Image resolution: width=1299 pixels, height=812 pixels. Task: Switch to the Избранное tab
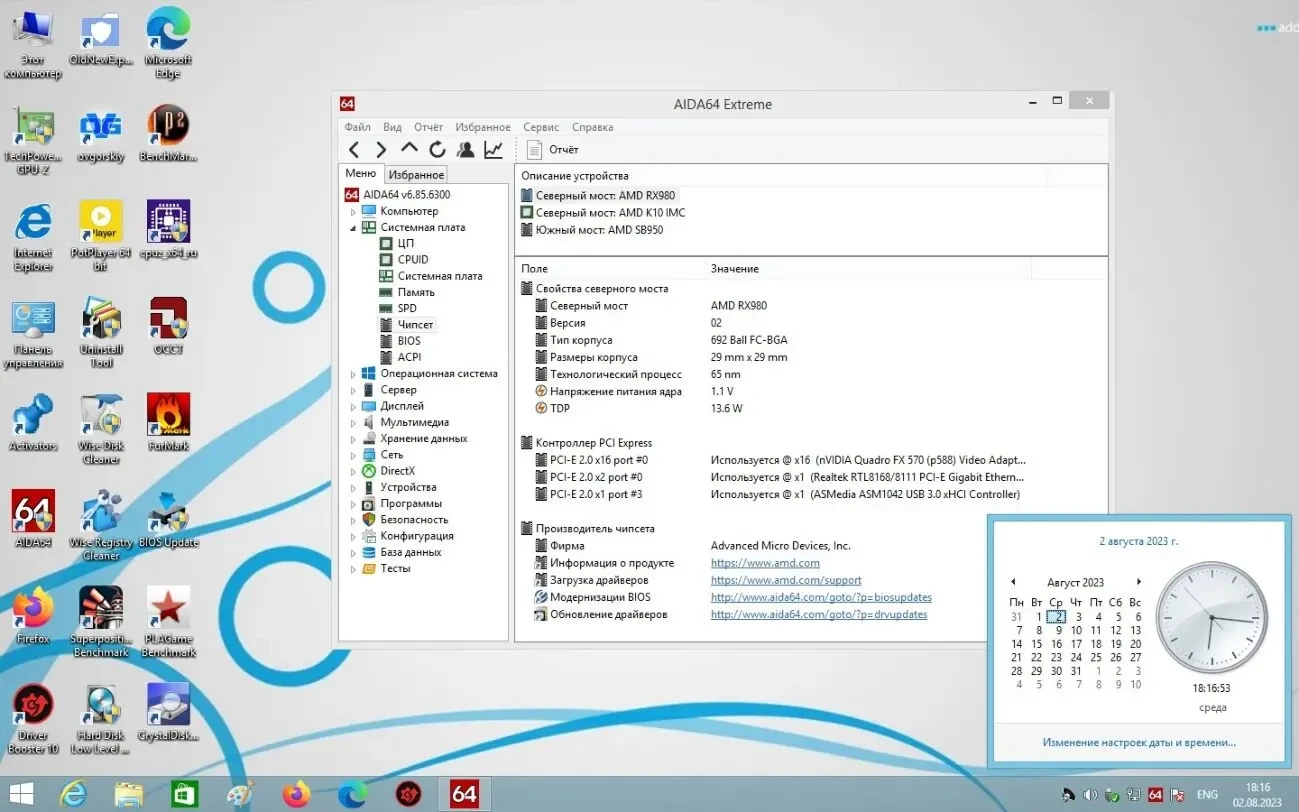coord(416,175)
